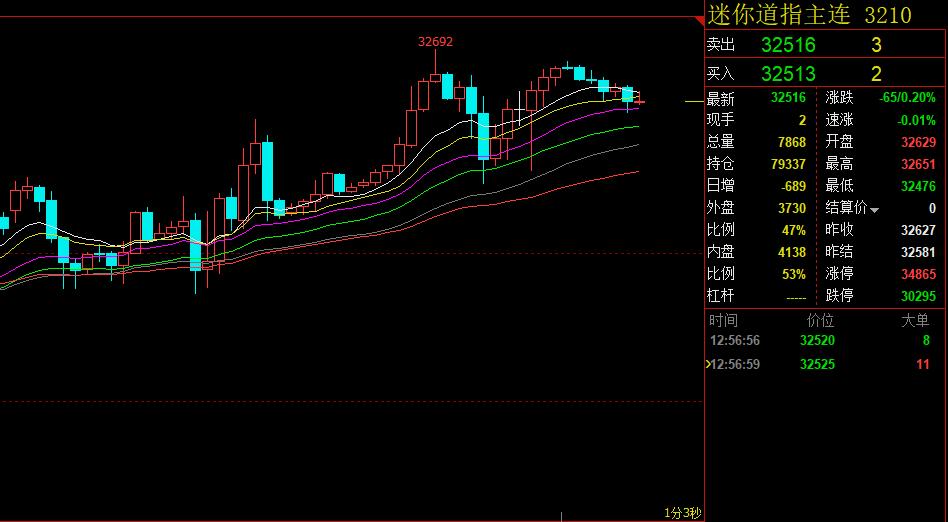
Task: Click the yellow arrow beside 12:56:59
Action: click(707, 365)
